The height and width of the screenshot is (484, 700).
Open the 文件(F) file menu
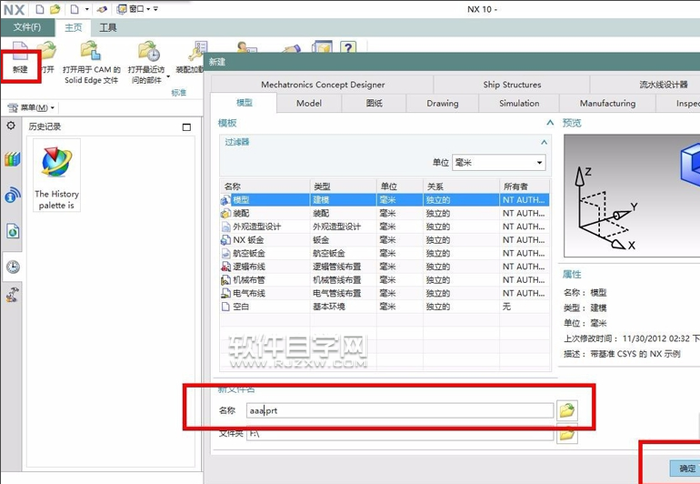click(27, 28)
